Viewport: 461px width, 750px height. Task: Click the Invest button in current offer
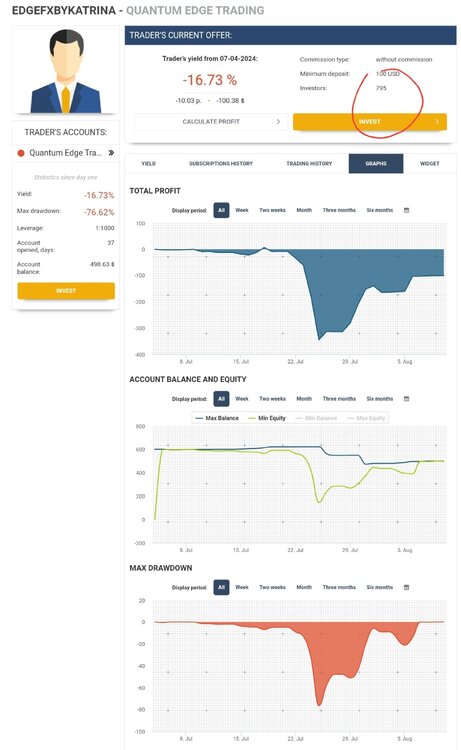tap(370, 121)
